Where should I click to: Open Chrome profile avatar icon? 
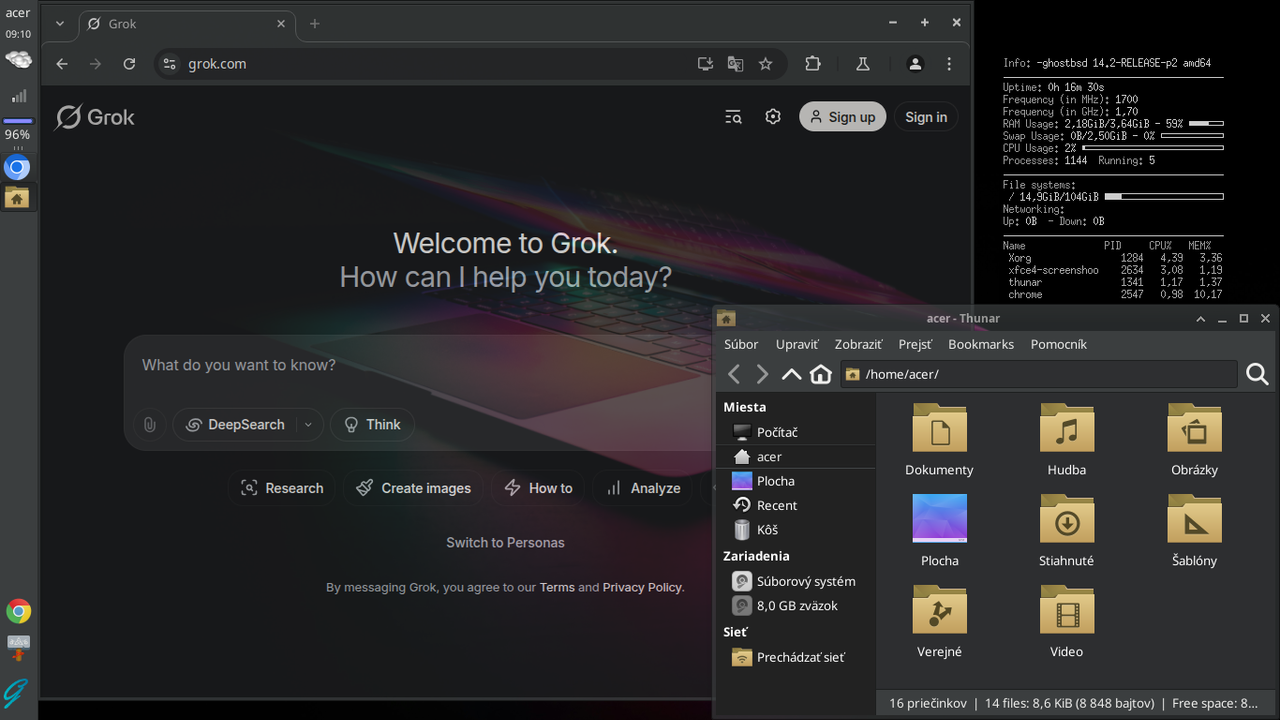[915, 64]
